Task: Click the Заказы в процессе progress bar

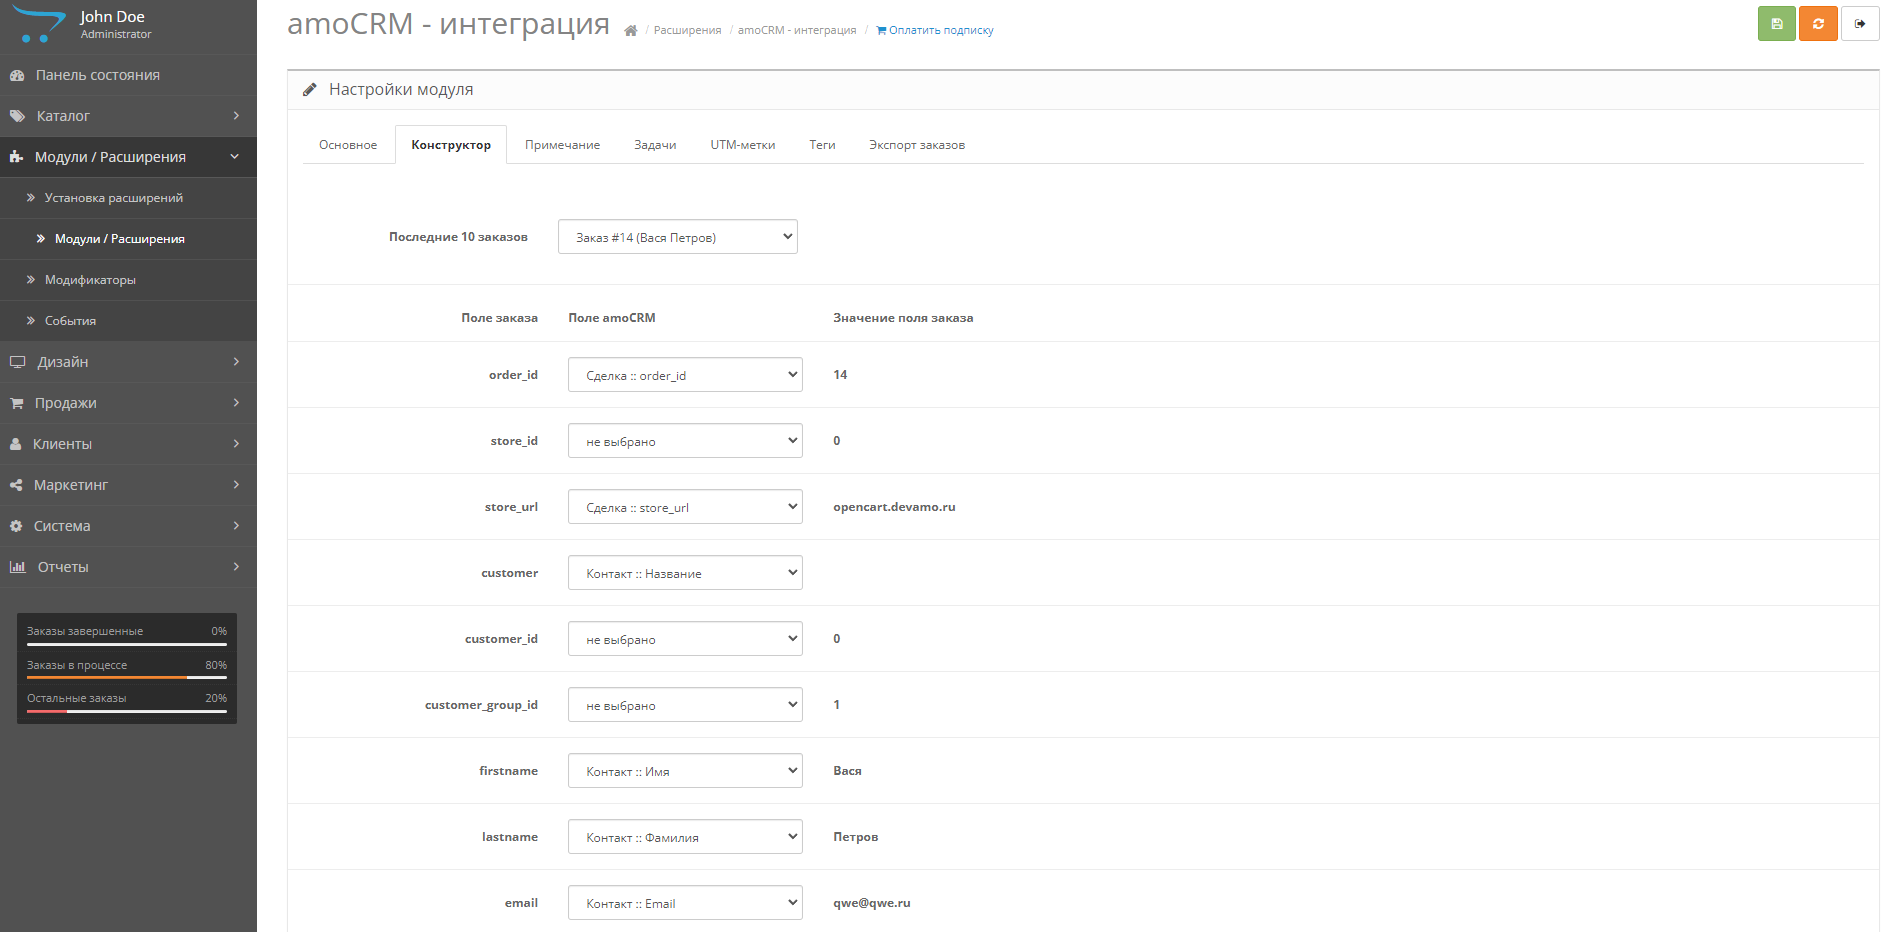Action: [x=127, y=677]
